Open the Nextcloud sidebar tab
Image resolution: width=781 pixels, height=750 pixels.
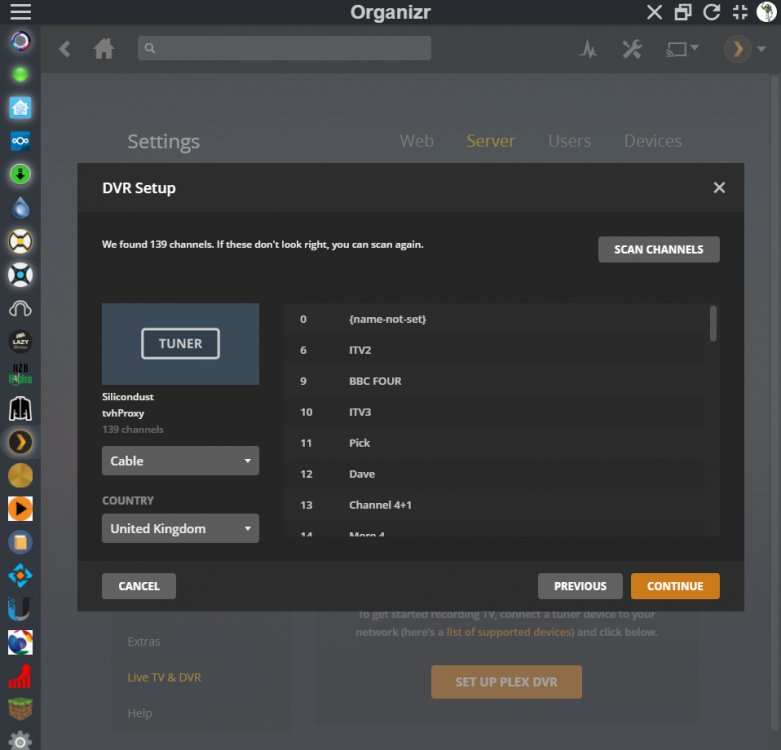tap(20, 141)
